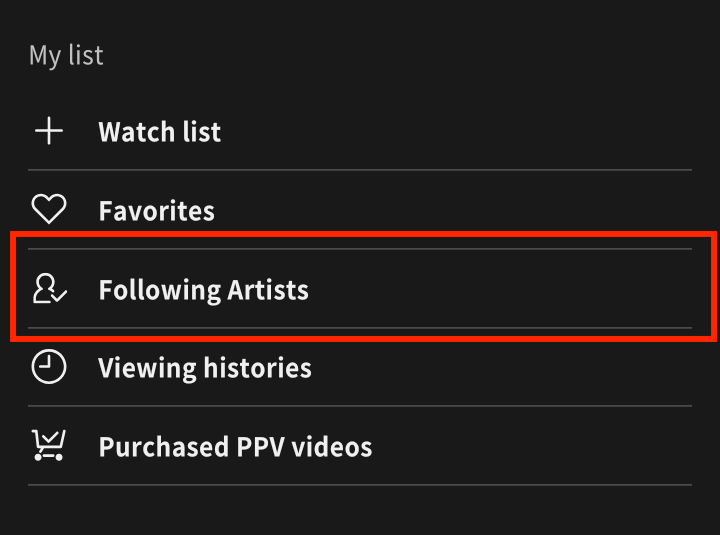Click the plus icon beside Watch list
Image resolution: width=720 pixels, height=535 pixels.
pos(49,131)
